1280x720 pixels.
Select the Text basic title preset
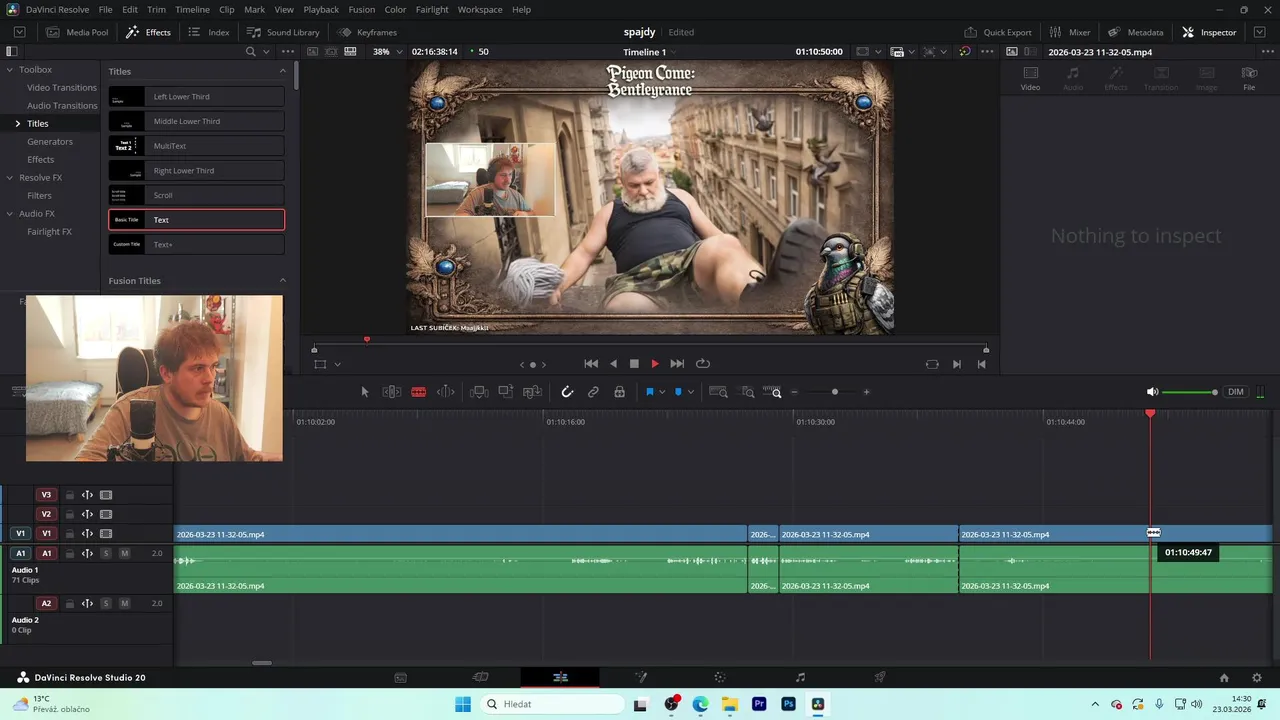click(197, 220)
